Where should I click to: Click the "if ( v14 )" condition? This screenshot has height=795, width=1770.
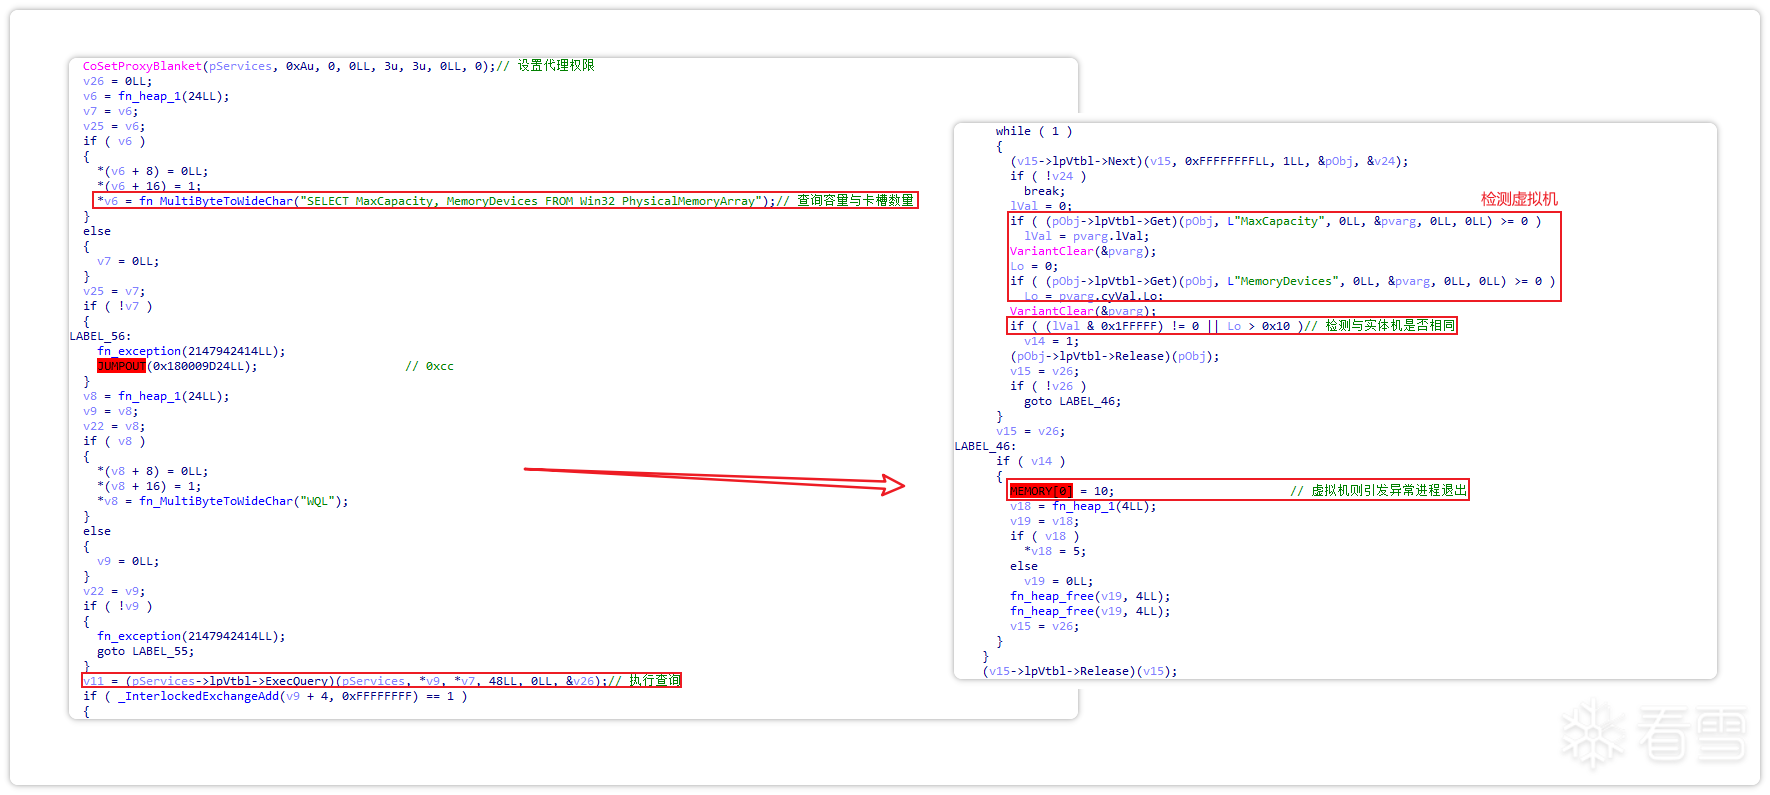click(x=1031, y=461)
